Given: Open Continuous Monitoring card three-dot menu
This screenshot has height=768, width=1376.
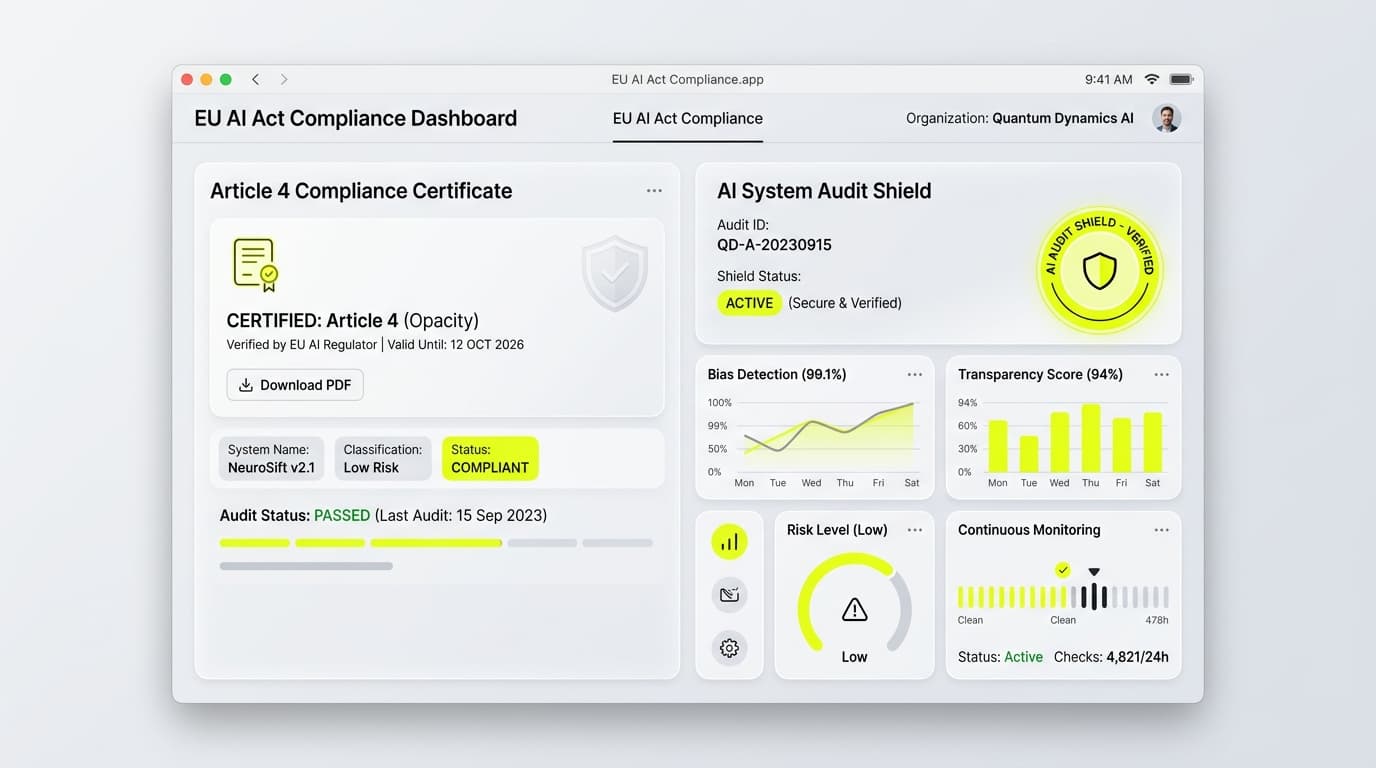Looking at the screenshot, I should (x=1161, y=530).
